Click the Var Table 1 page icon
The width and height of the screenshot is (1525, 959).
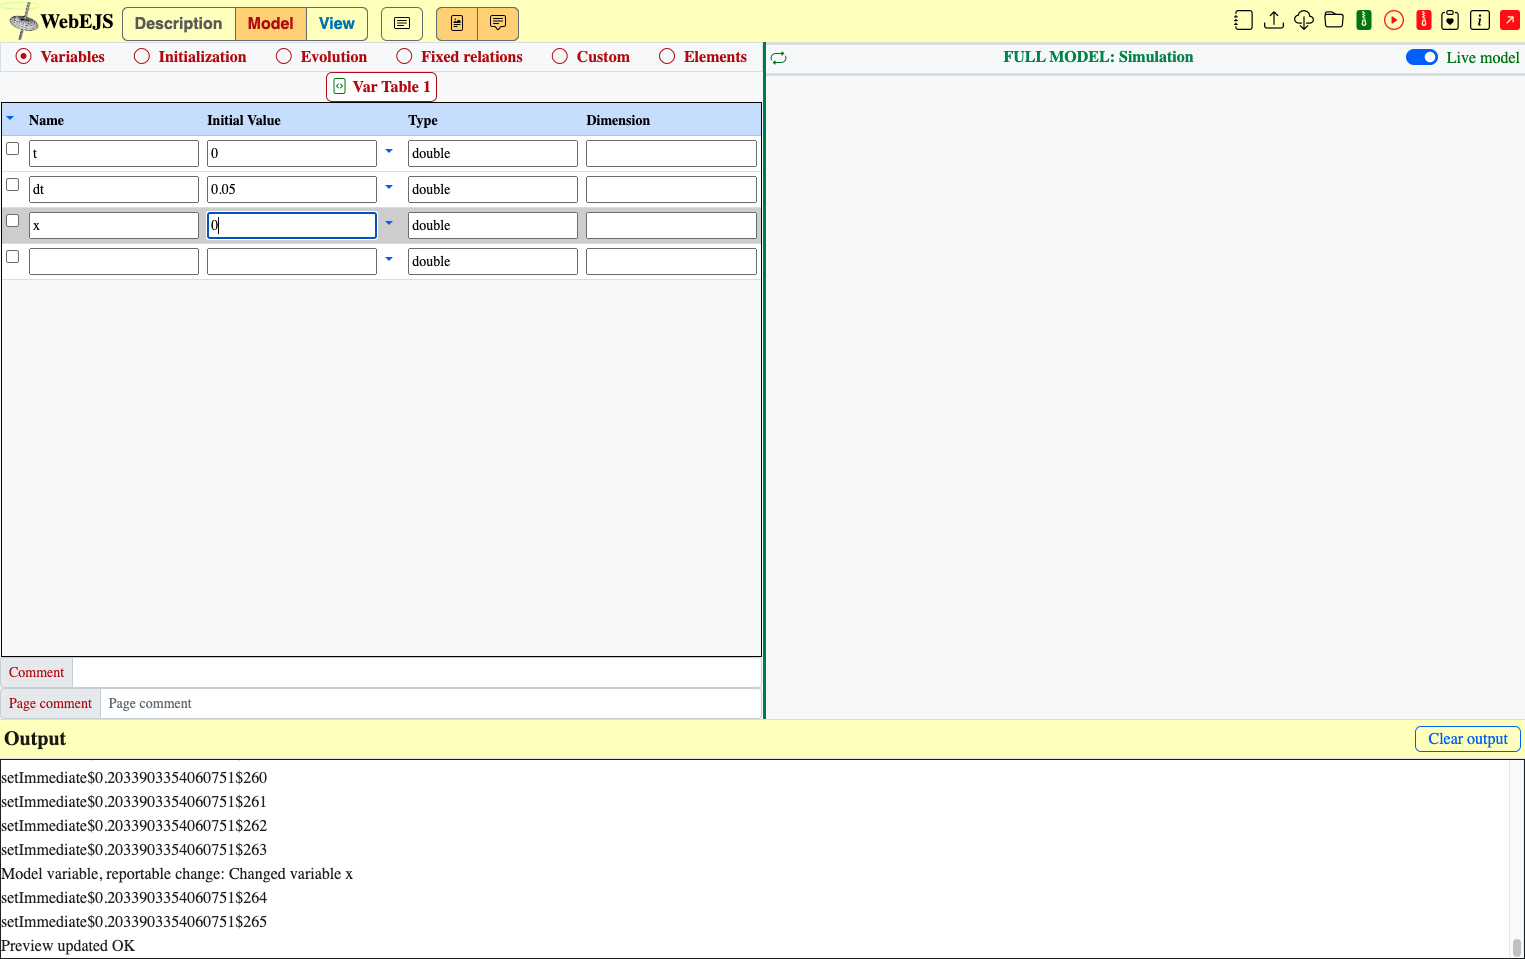(340, 87)
